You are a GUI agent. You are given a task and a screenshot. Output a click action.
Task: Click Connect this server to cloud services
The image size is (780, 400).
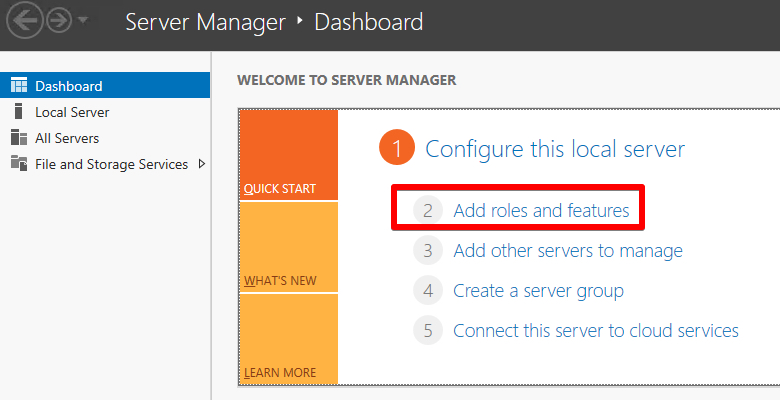click(596, 331)
